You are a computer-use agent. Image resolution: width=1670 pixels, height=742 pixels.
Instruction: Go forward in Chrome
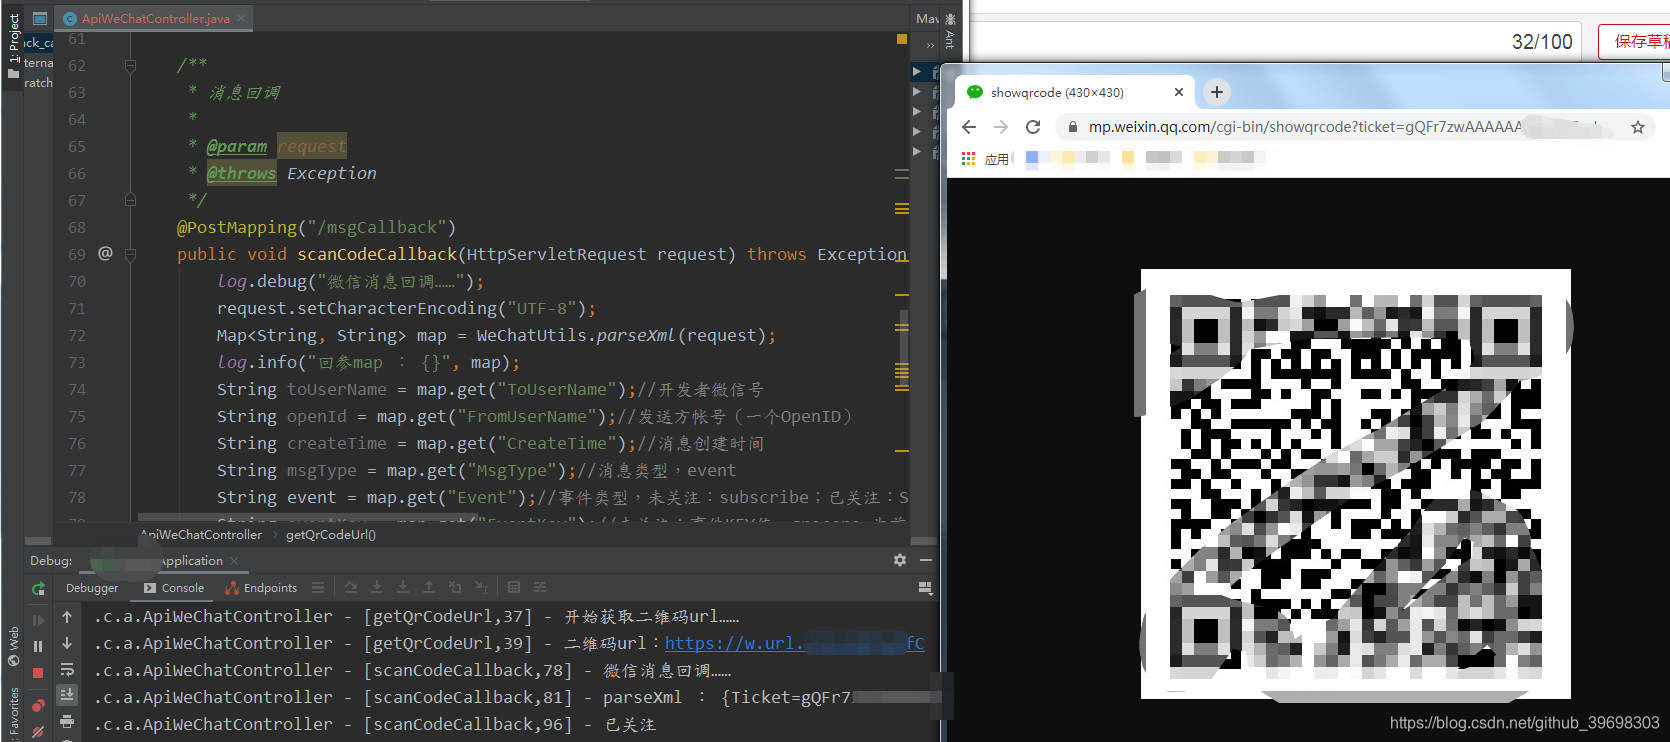(1001, 127)
